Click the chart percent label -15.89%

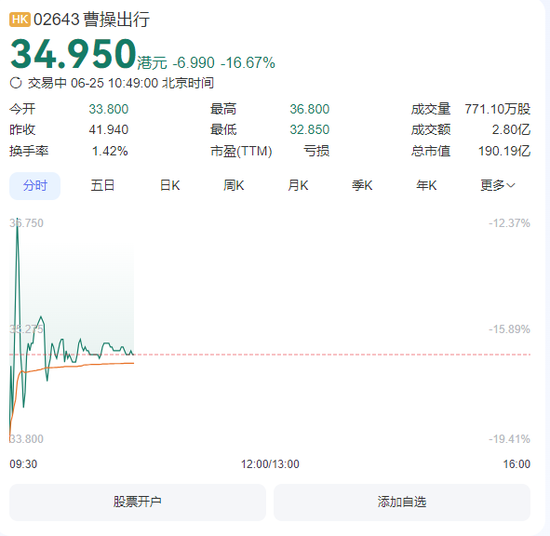point(509,329)
